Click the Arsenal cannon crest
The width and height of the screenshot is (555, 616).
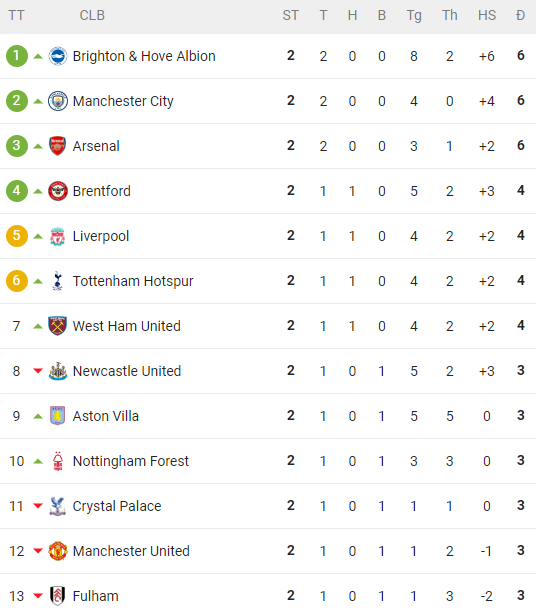(58, 146)
